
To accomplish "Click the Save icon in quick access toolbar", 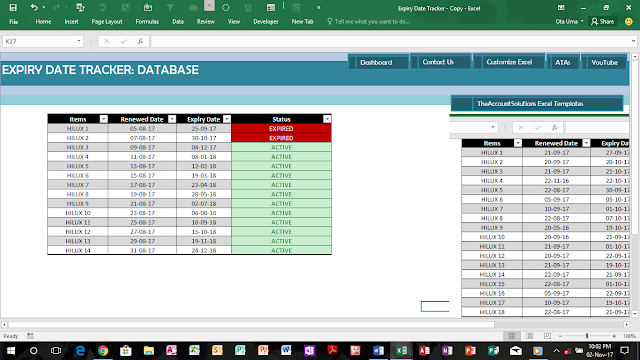I will tap(13, 7).
